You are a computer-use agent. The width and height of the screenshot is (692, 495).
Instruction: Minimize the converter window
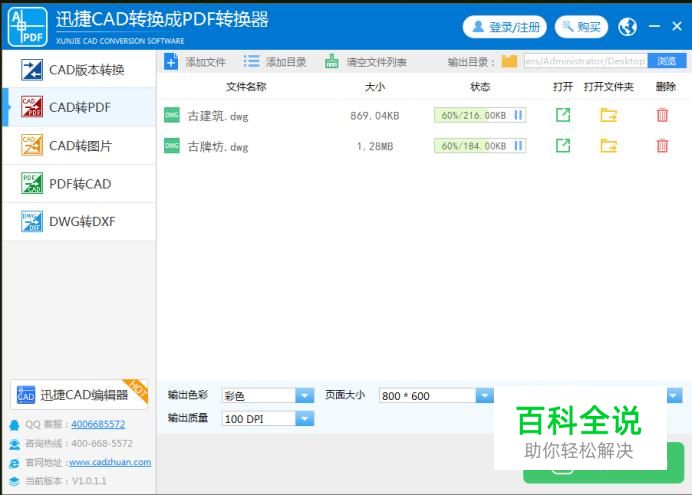click(x=654, y=26)
